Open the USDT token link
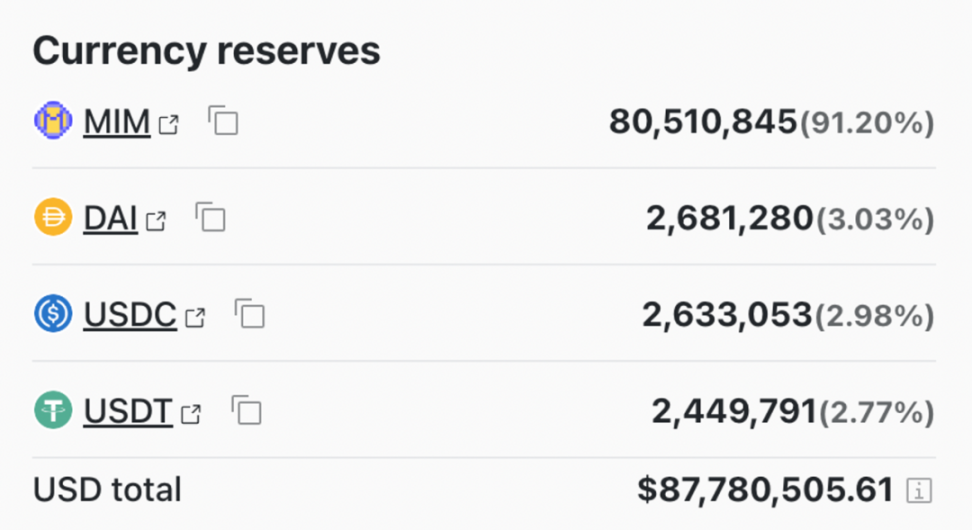Viewport: 972px width, 530px height. (128, 411)
